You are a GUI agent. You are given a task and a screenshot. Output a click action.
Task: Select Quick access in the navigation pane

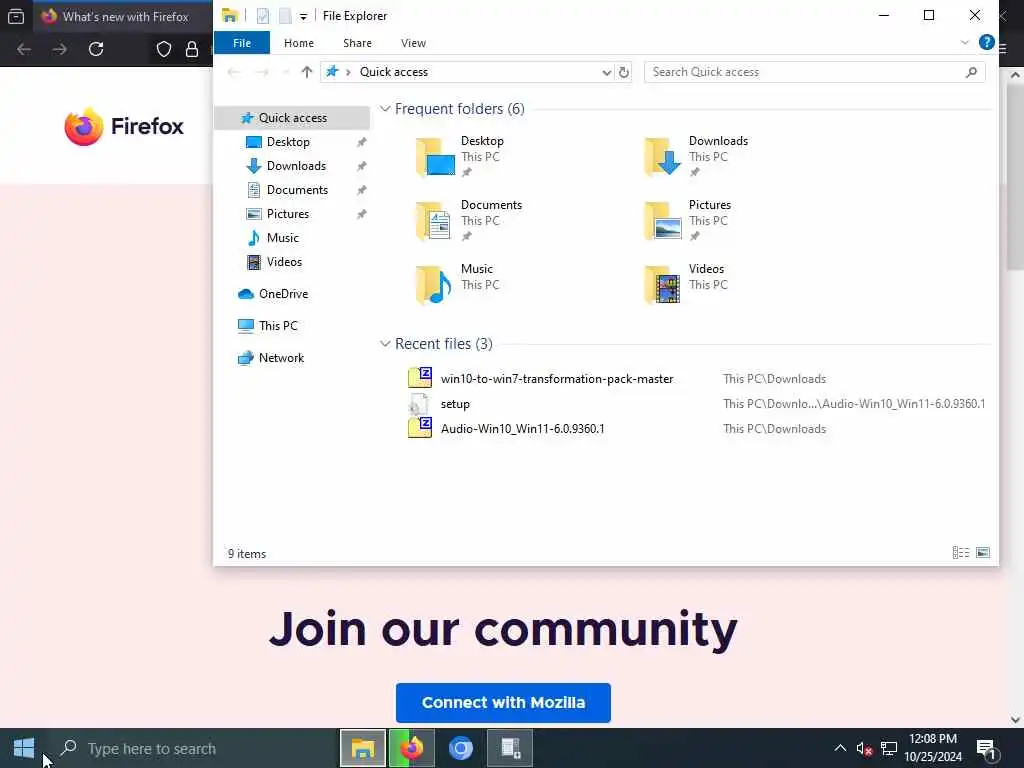[292, 118]
